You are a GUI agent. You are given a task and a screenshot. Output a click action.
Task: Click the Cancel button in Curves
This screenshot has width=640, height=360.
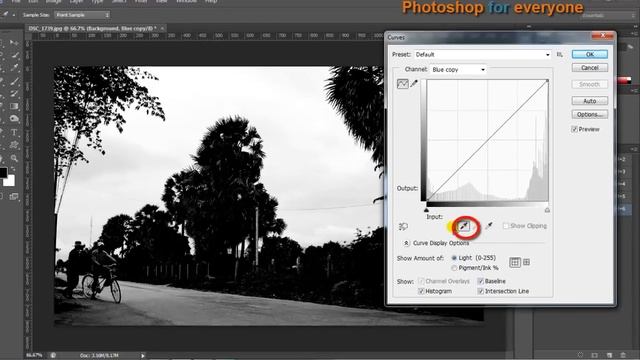(589, 68)
